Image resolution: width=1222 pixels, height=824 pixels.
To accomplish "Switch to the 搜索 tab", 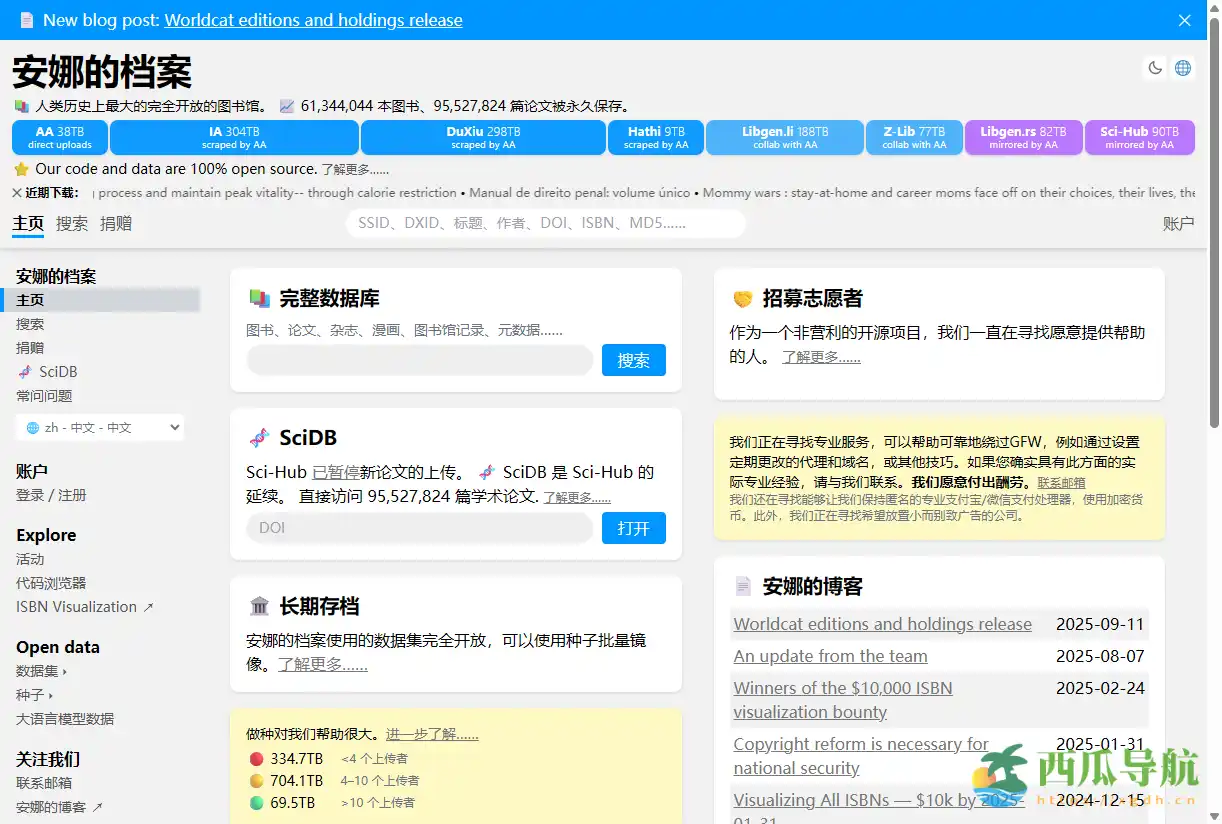I will coord(70,223).
